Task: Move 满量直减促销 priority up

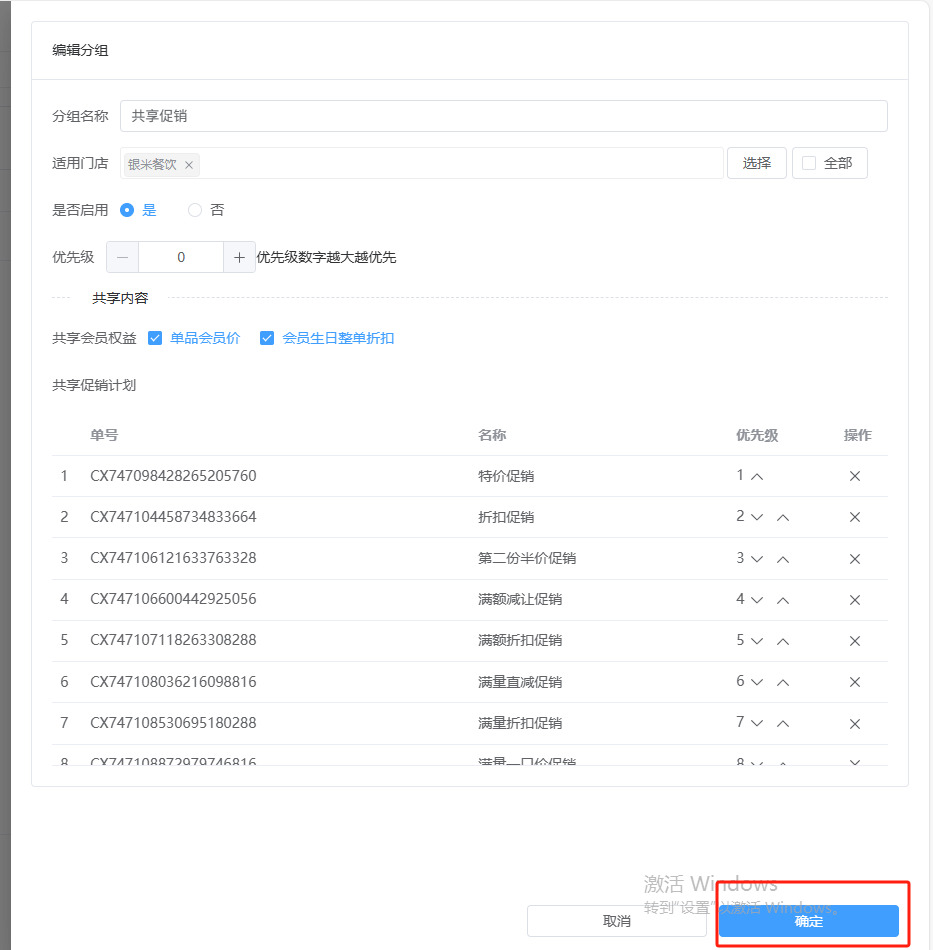Action: 783,682
